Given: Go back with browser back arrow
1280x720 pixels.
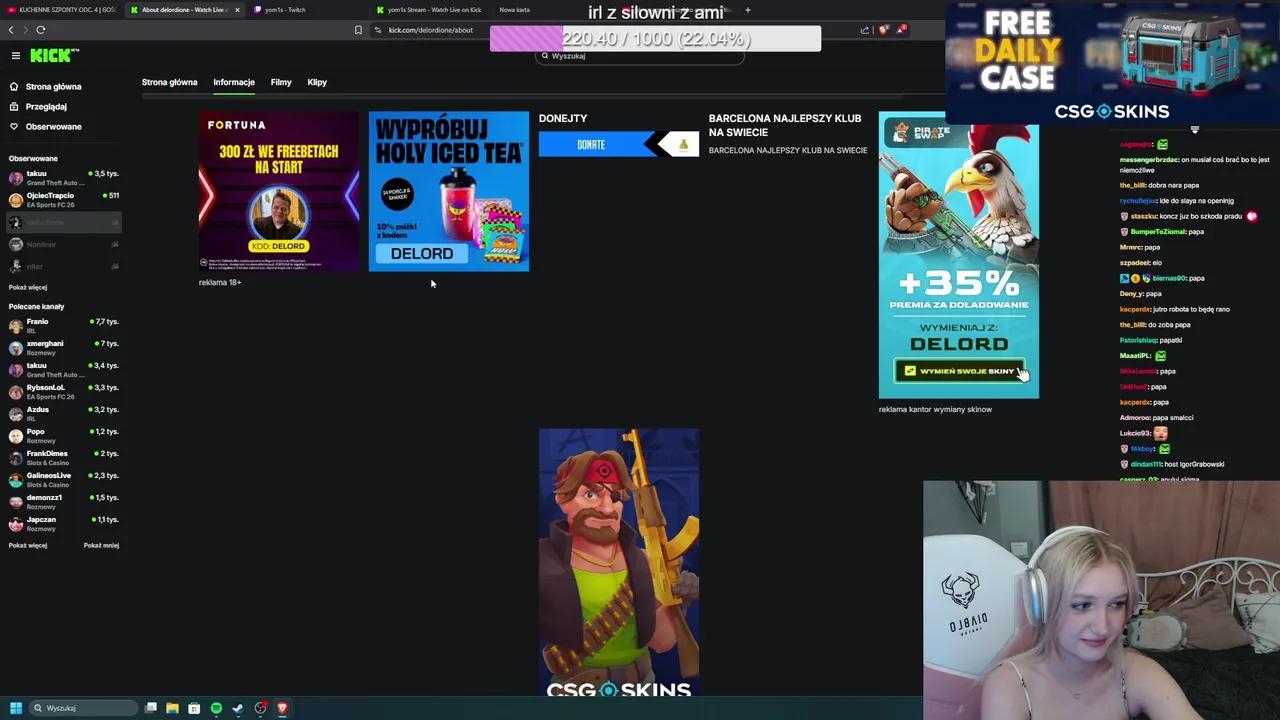Looking at the screenshot, I should coord(12,30).
